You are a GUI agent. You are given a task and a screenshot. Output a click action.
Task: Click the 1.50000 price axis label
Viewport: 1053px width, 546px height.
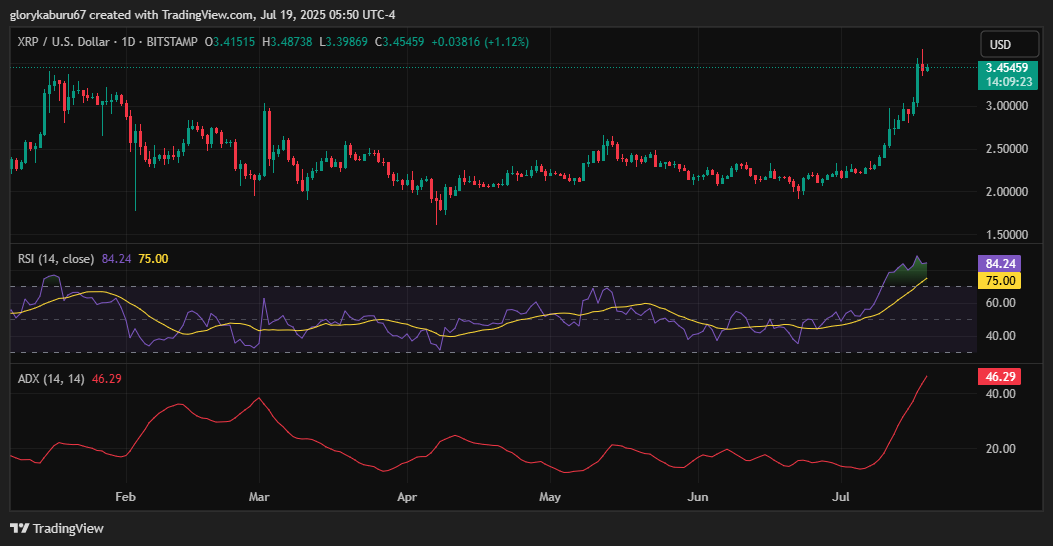point(1006,235)
